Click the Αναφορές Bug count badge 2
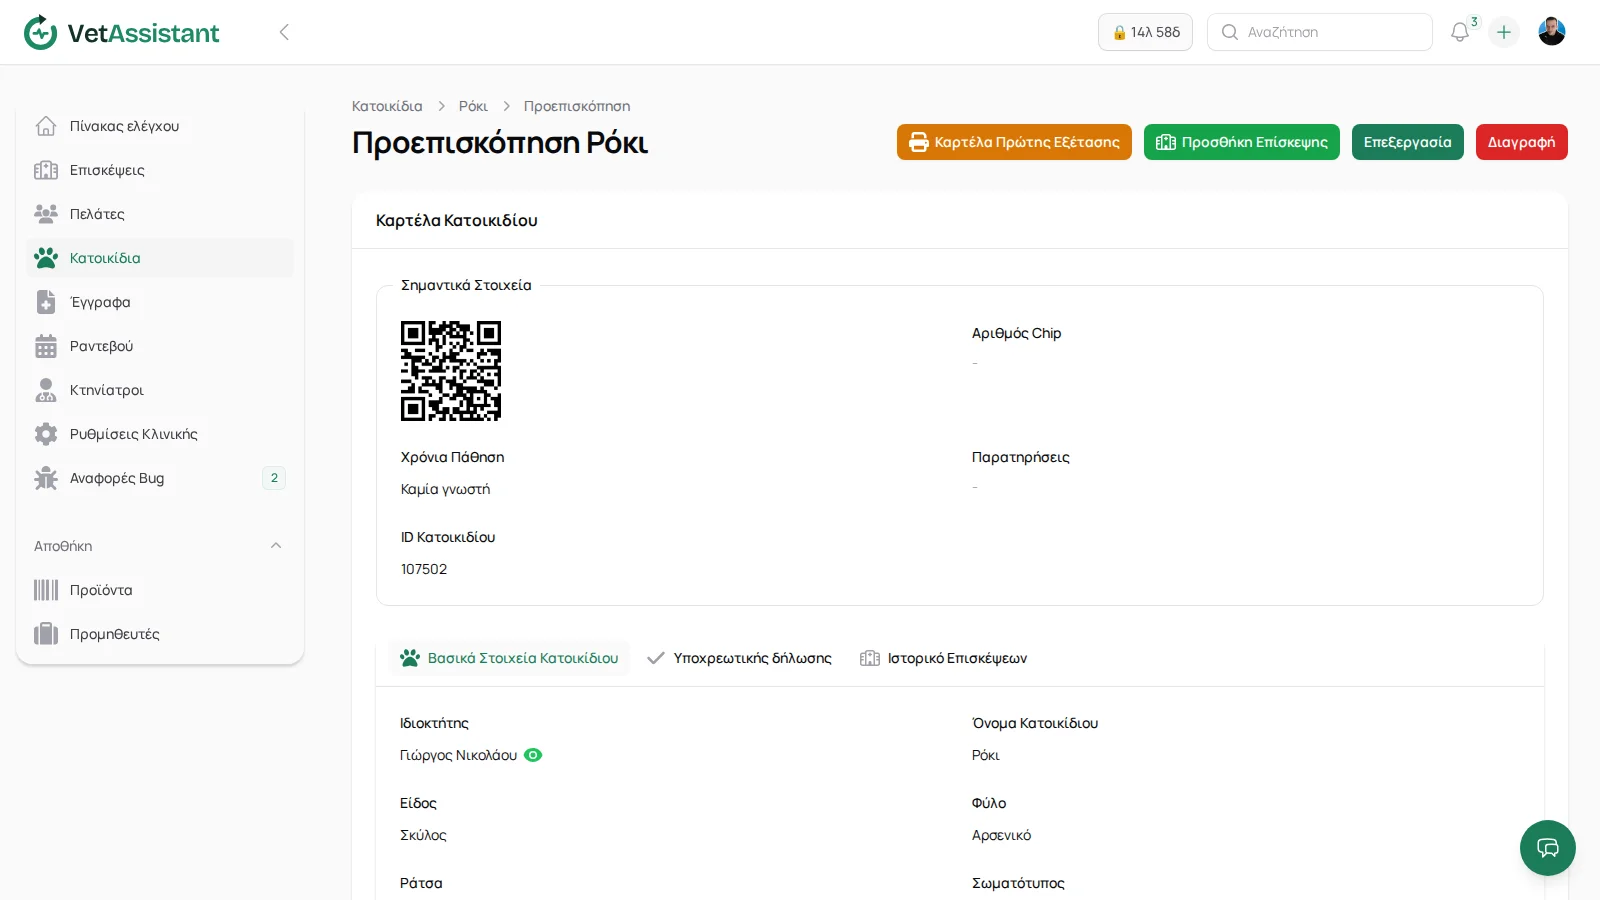This screenshot has height=900, width=1600. click(274, 478)
